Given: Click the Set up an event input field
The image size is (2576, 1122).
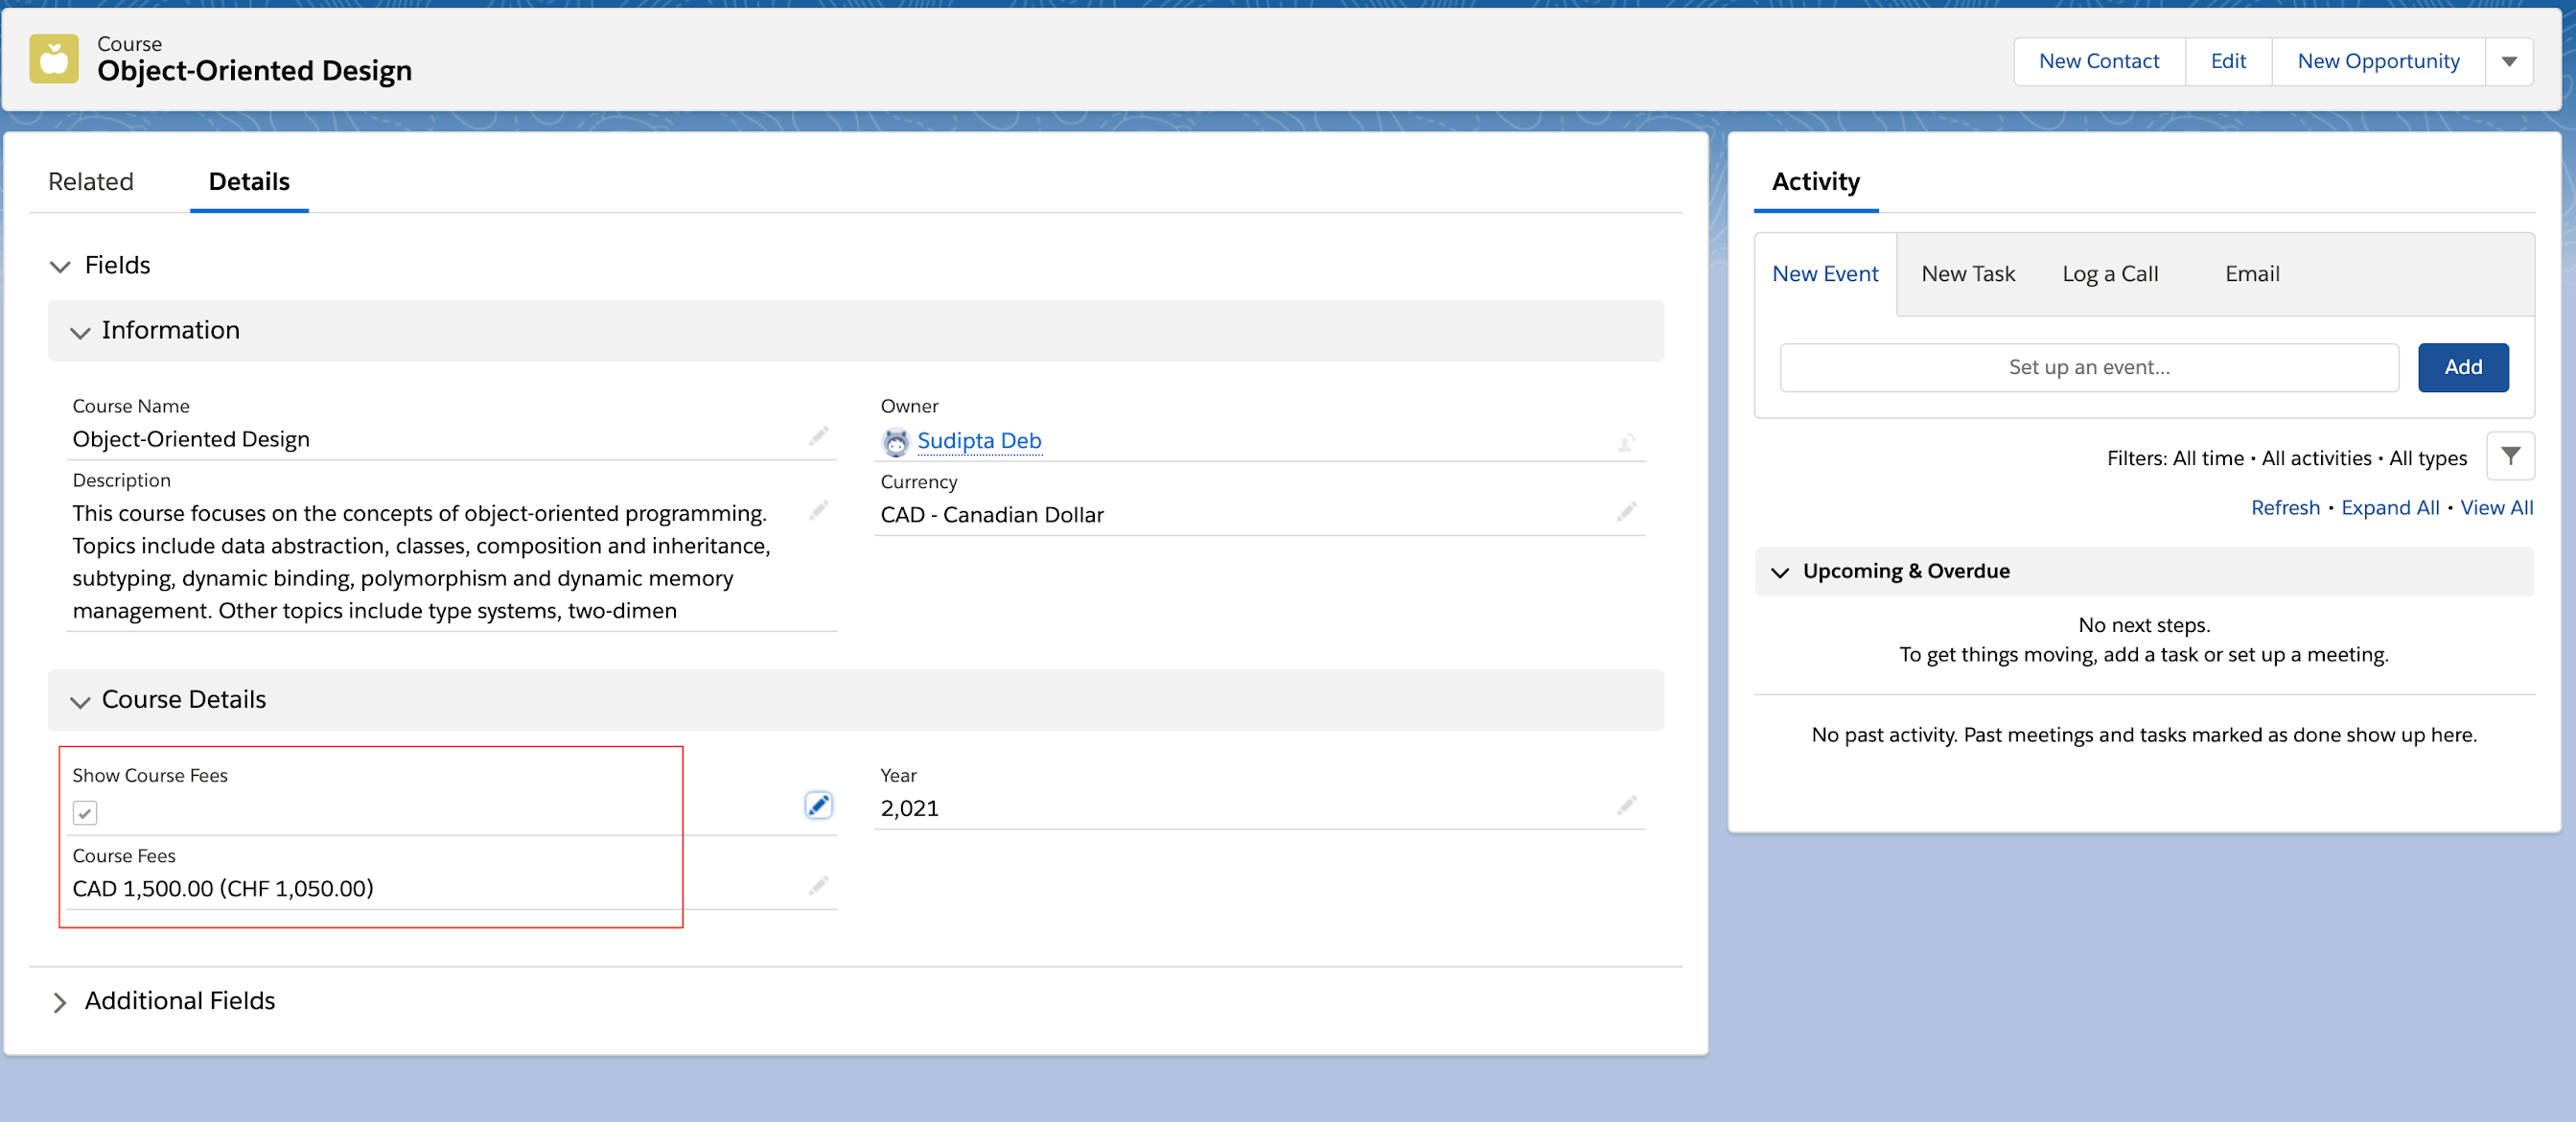Looking at the screenshot, I should coord(2088,367).
